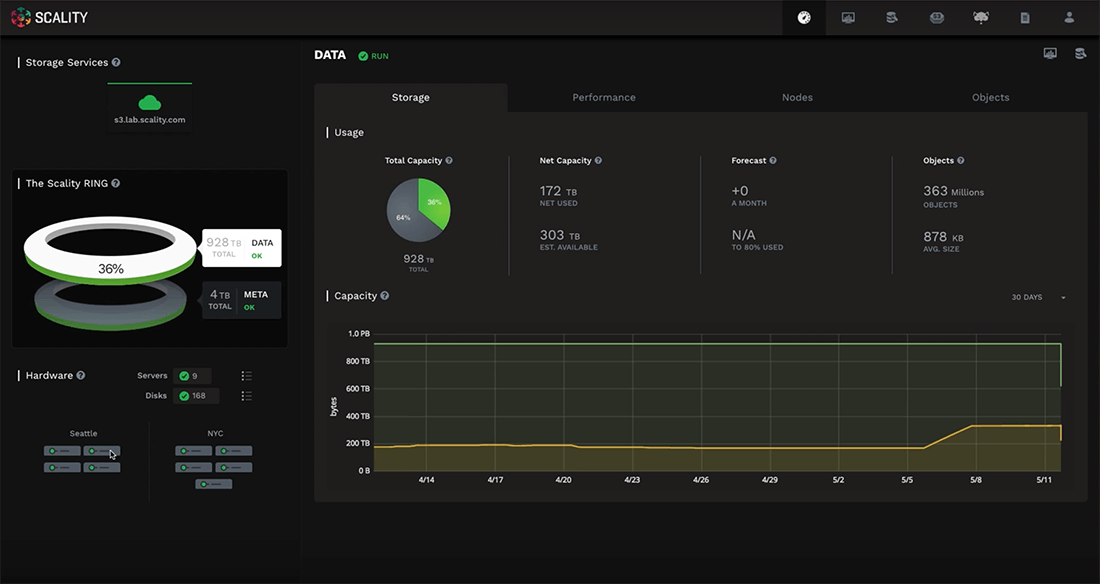Image resolution: width=1100 pixels, height=584 pixels.
Task: Select the database search icon in DATA panel header
Action: coord(1080,53)
